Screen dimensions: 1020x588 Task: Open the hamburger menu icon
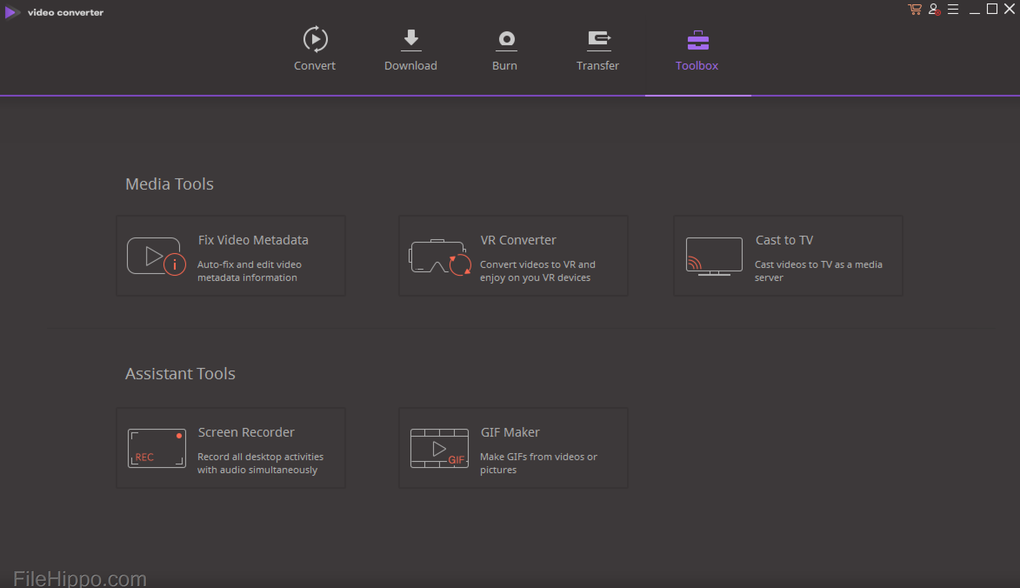coord(953,9)
